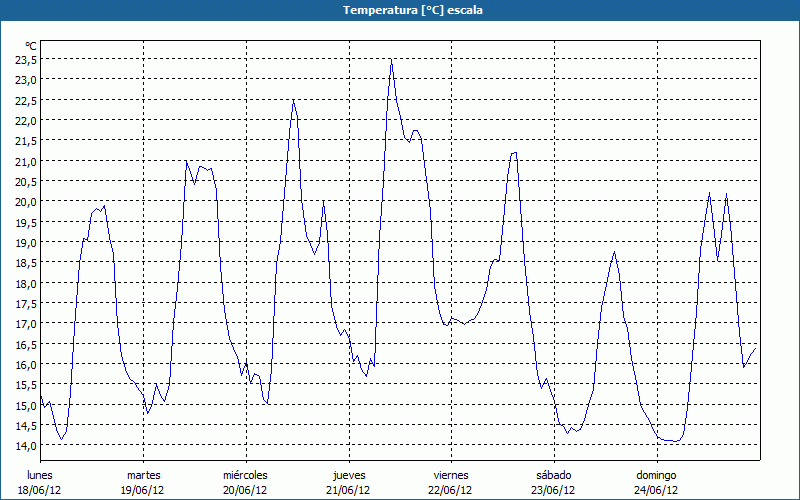Select the 14,0 temperature axis label
The height and width of the screenshot is (500, 800).
point(26,446)
